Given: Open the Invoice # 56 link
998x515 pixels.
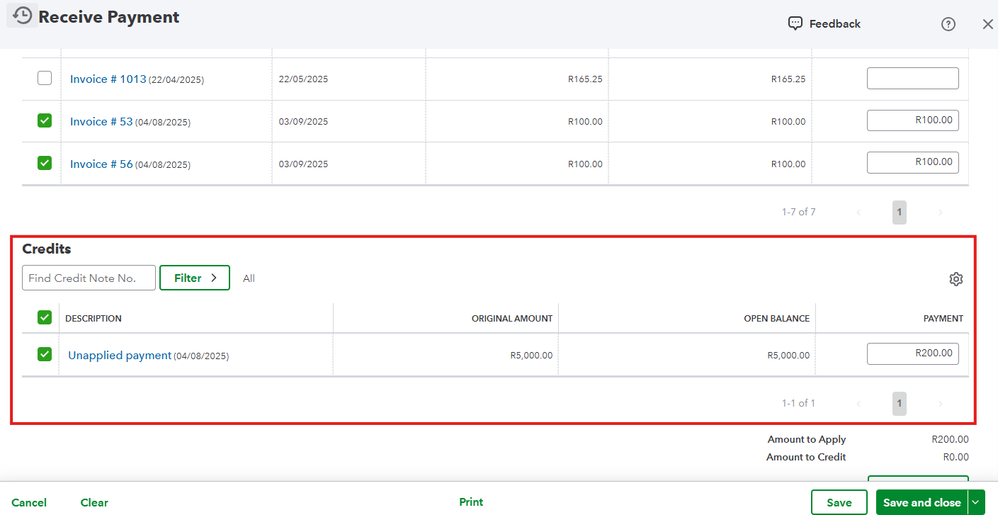Looking at the screenshot, I should [x=101, y=164].
